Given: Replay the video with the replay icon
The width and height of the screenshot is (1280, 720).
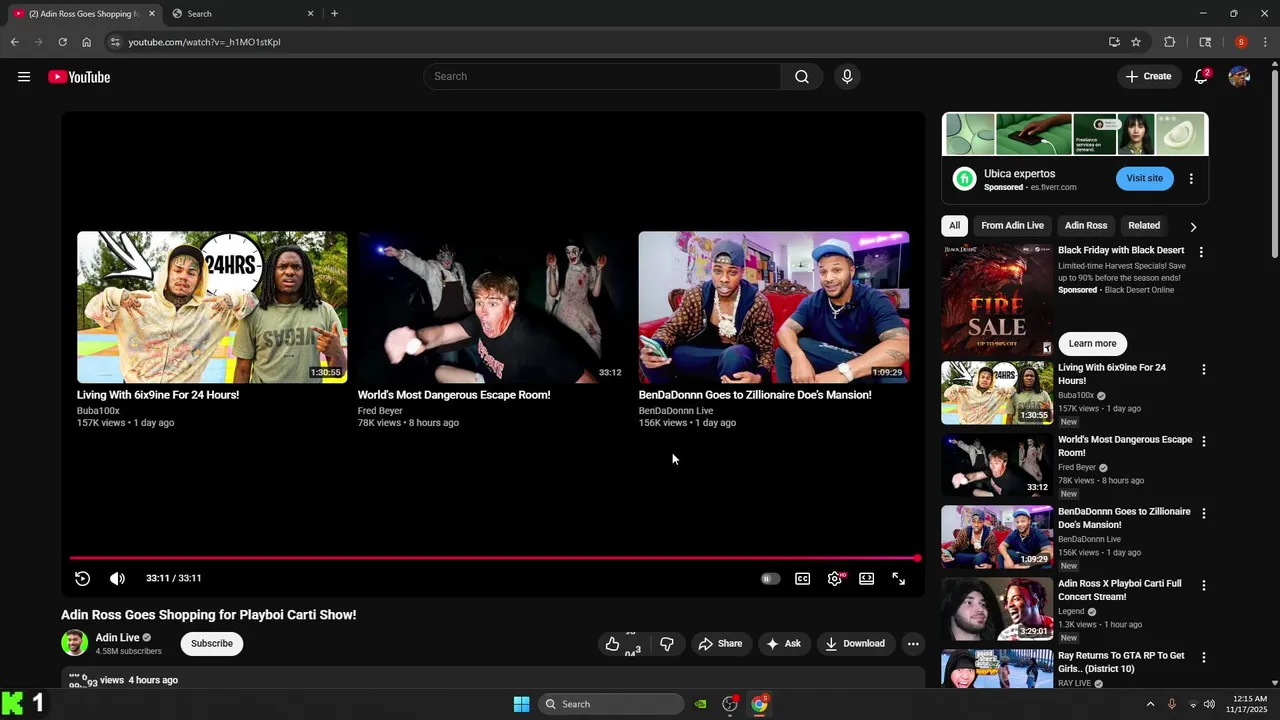Looking at the screenshot, I should click(83, 578).
